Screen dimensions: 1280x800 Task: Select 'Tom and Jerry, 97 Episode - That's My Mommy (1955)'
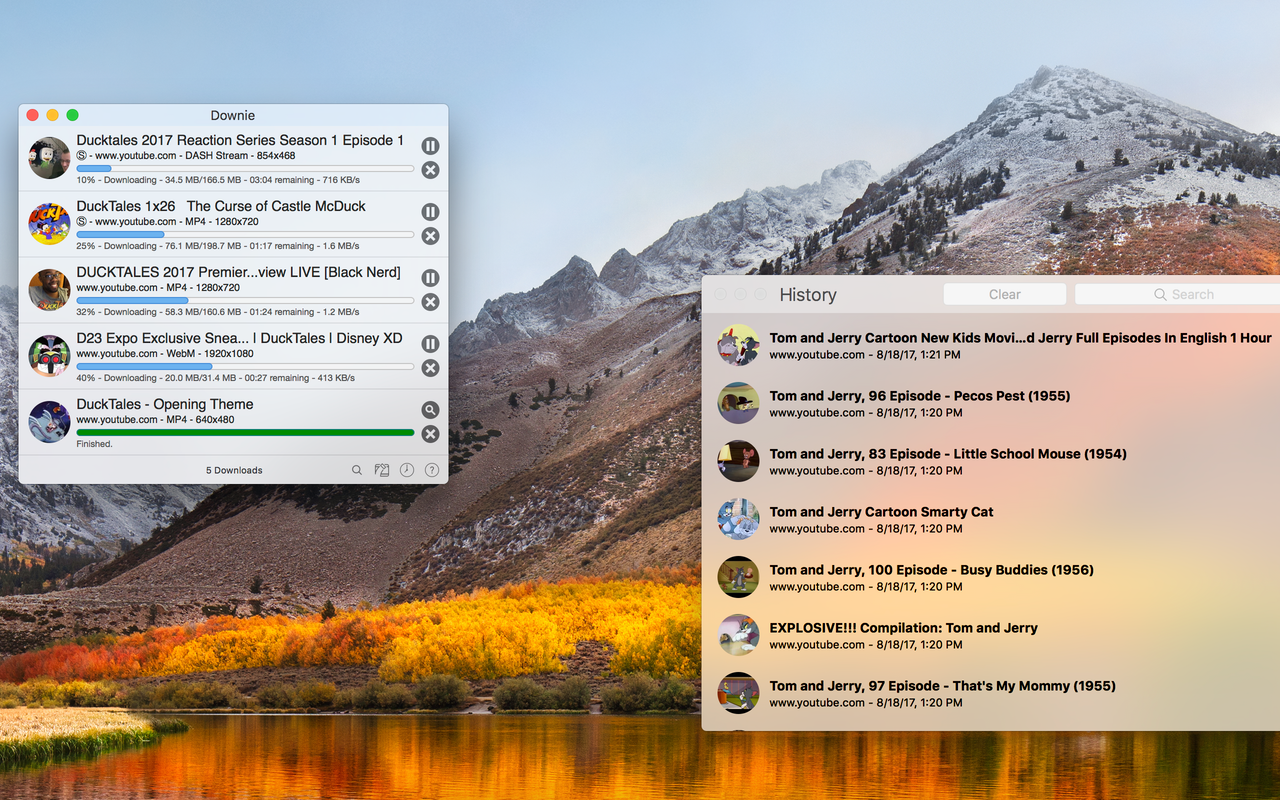coord(942,686)
